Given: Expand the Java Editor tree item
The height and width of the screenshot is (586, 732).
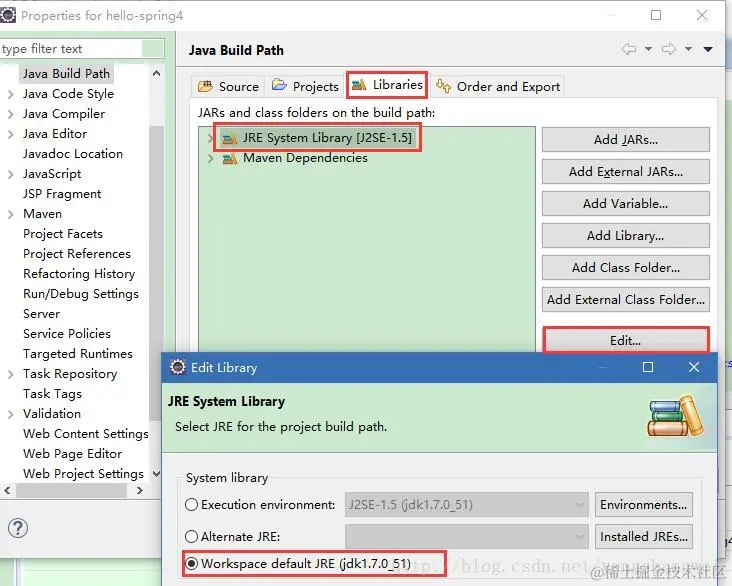Looking at the screenshot, I should click(x=11, y=134).
